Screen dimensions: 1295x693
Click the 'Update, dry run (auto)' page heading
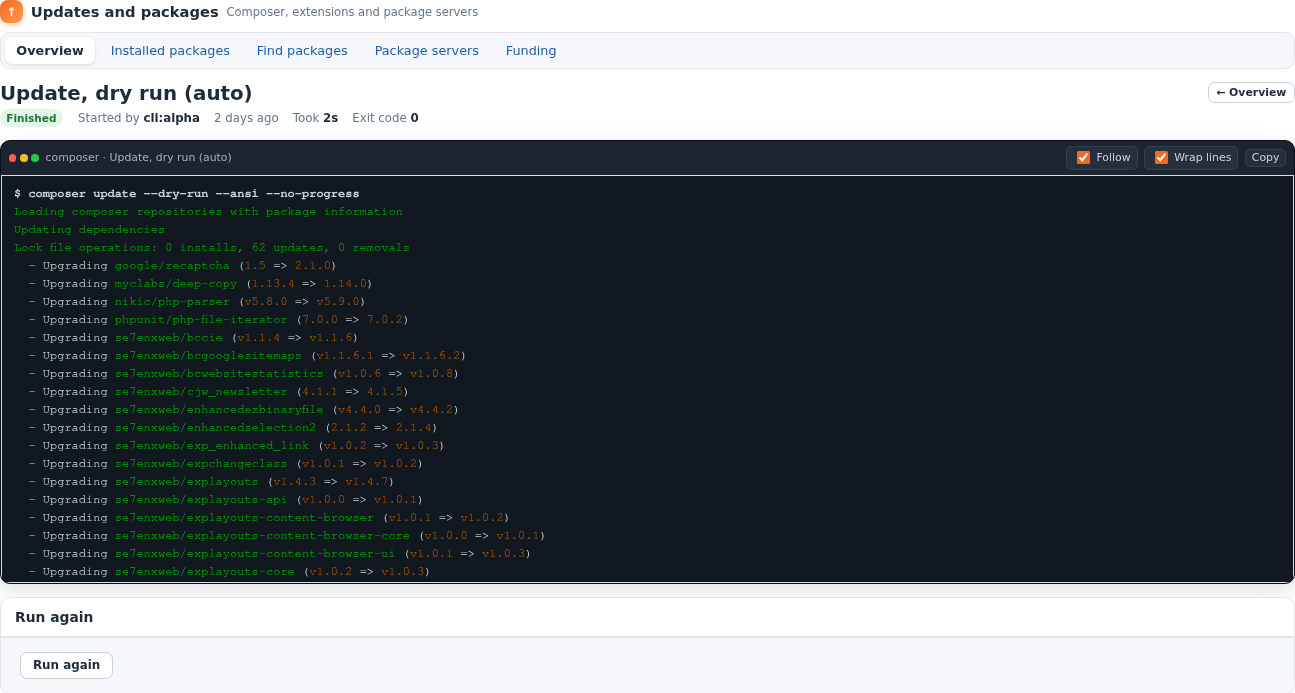click(126, 93)
